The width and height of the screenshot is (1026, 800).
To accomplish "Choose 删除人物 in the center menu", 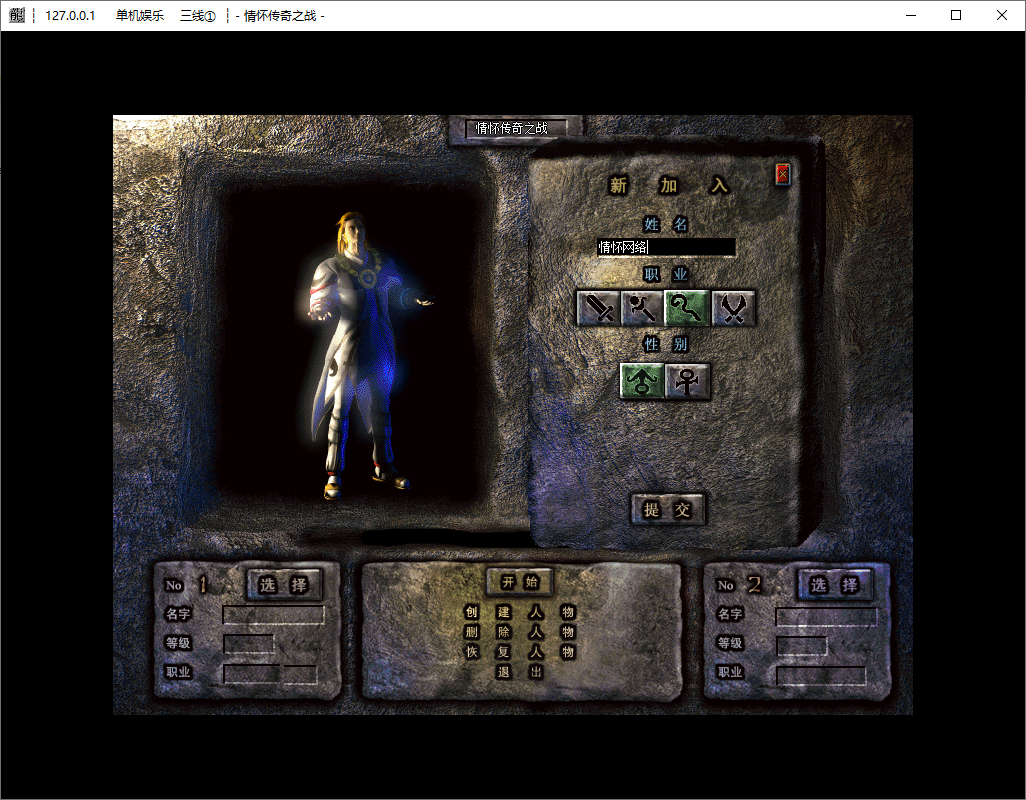I will (519, 632).
